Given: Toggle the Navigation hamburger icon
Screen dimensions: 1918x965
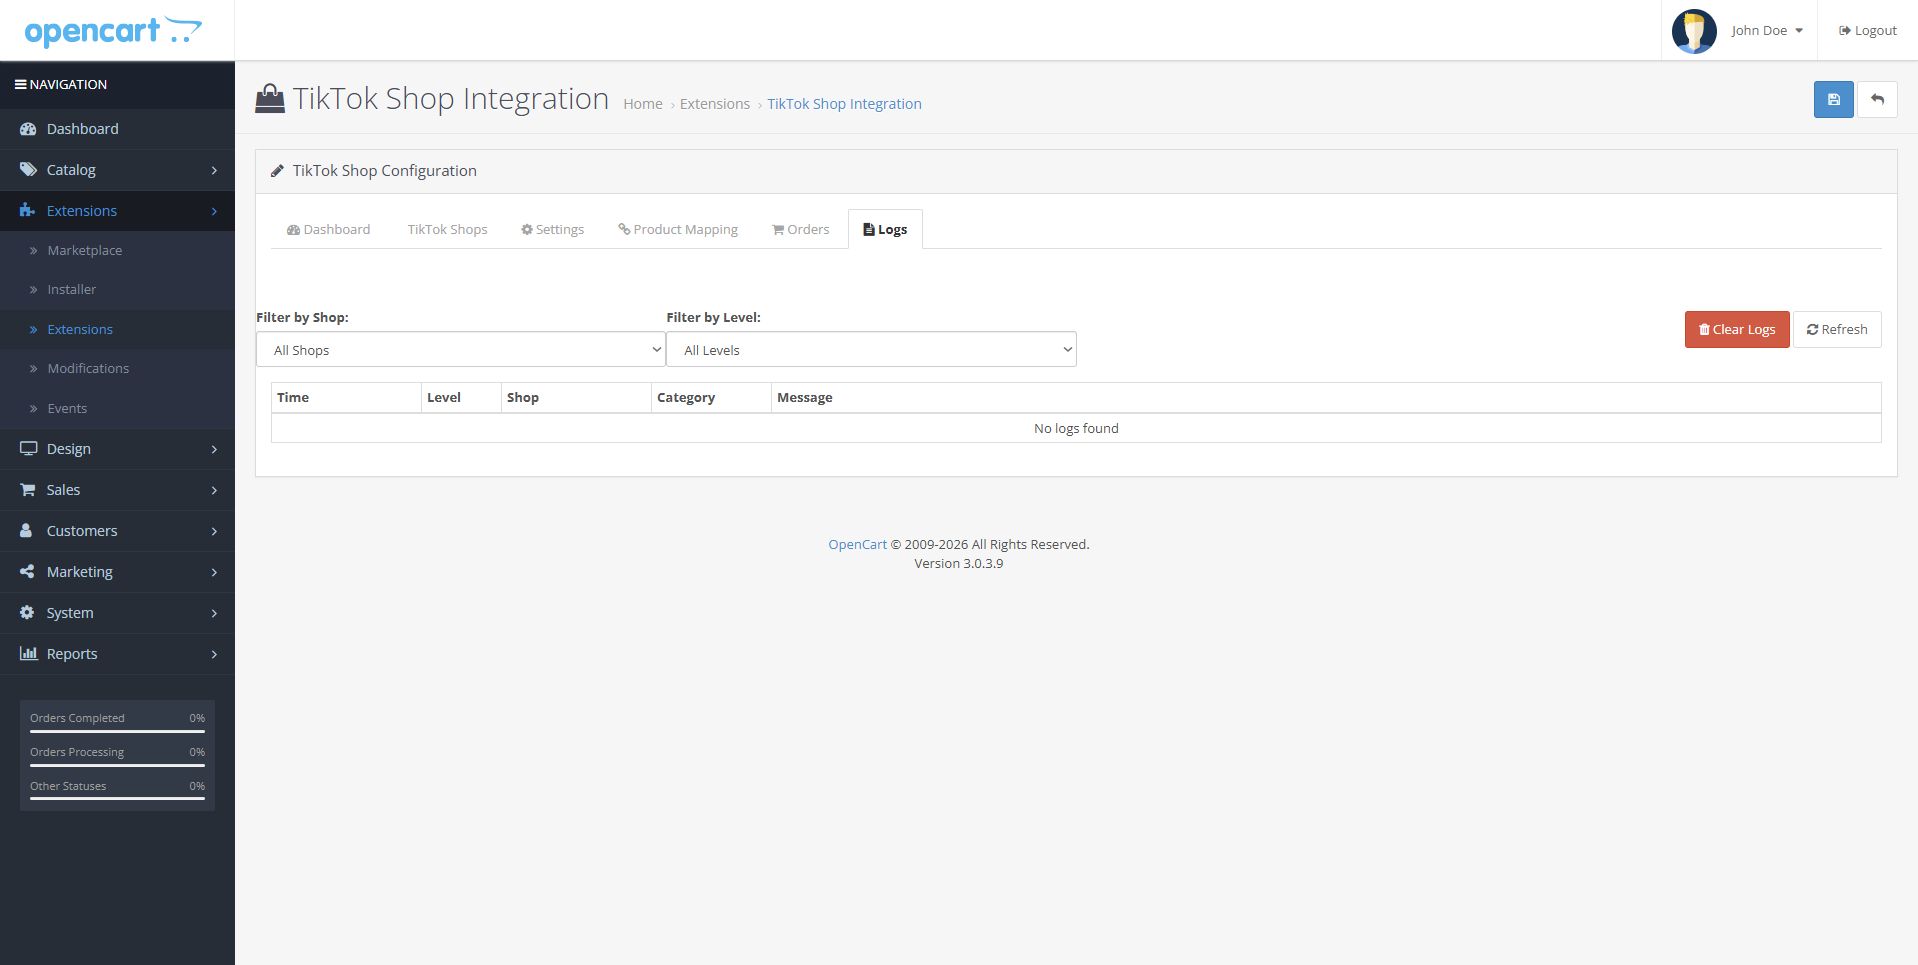Looking at the screenshot, I should coord(20,85).
